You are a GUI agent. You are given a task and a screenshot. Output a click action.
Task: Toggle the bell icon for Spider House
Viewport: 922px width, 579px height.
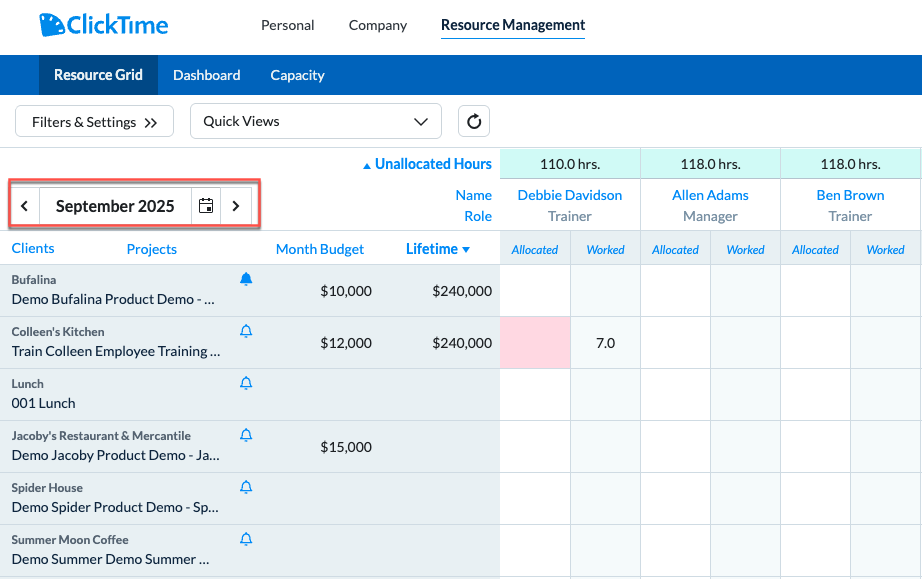246,487
